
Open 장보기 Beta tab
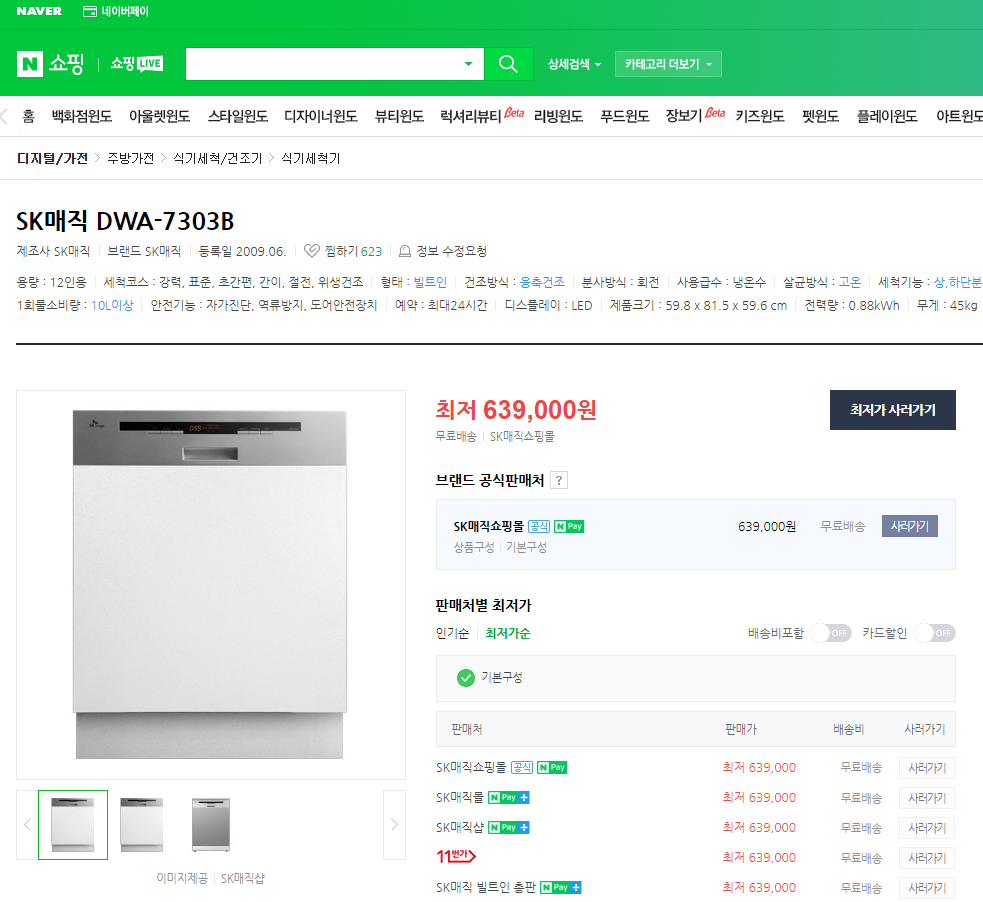[x=695, y=116]
